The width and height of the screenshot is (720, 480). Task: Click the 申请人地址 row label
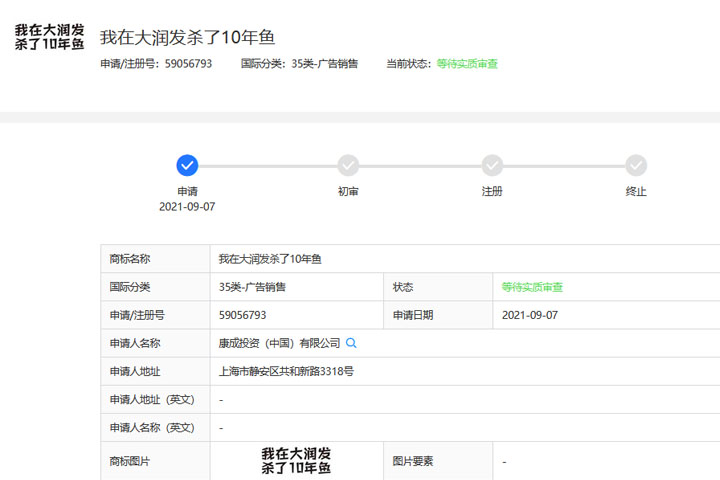[x=135, y=371]
